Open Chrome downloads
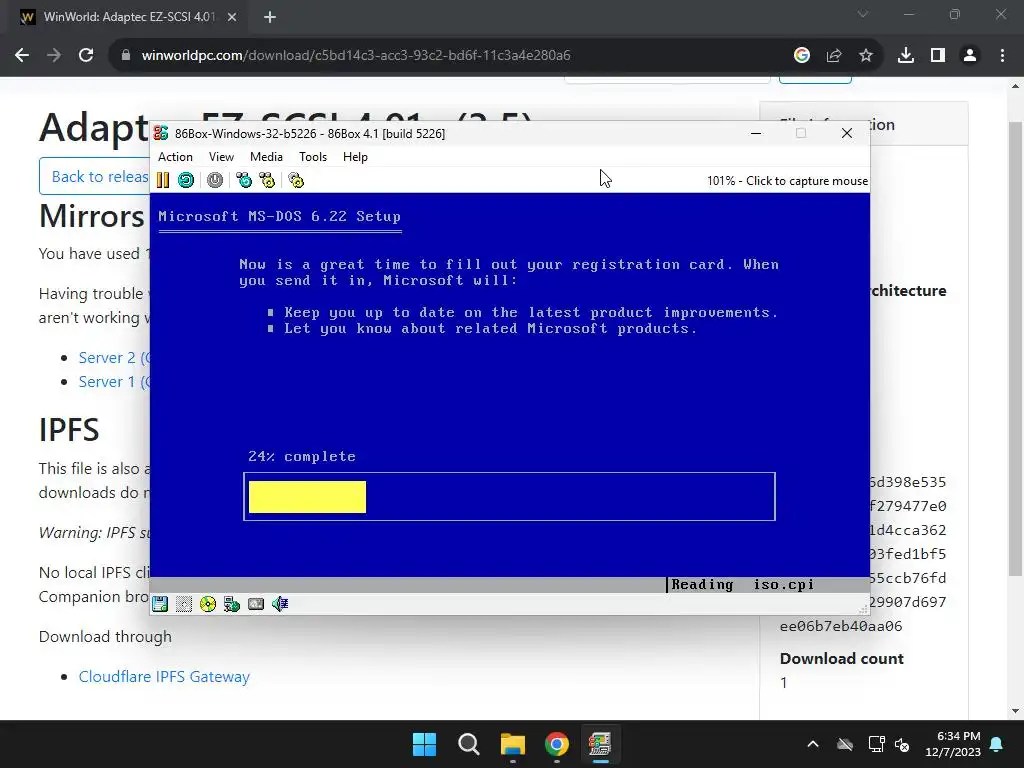 coord(906,56)
